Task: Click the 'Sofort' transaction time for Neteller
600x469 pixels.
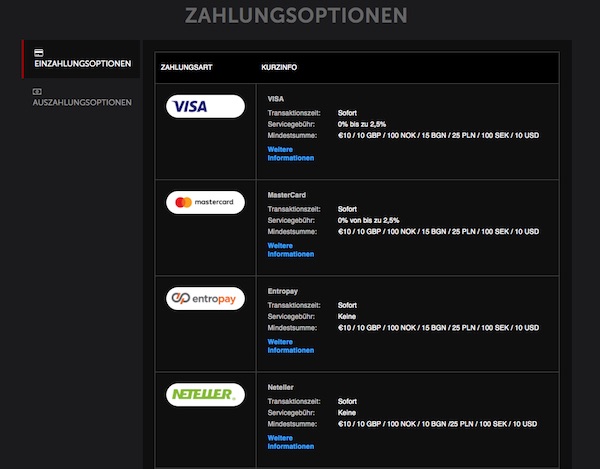Action: pyautogui.click(x=347, y=401)
